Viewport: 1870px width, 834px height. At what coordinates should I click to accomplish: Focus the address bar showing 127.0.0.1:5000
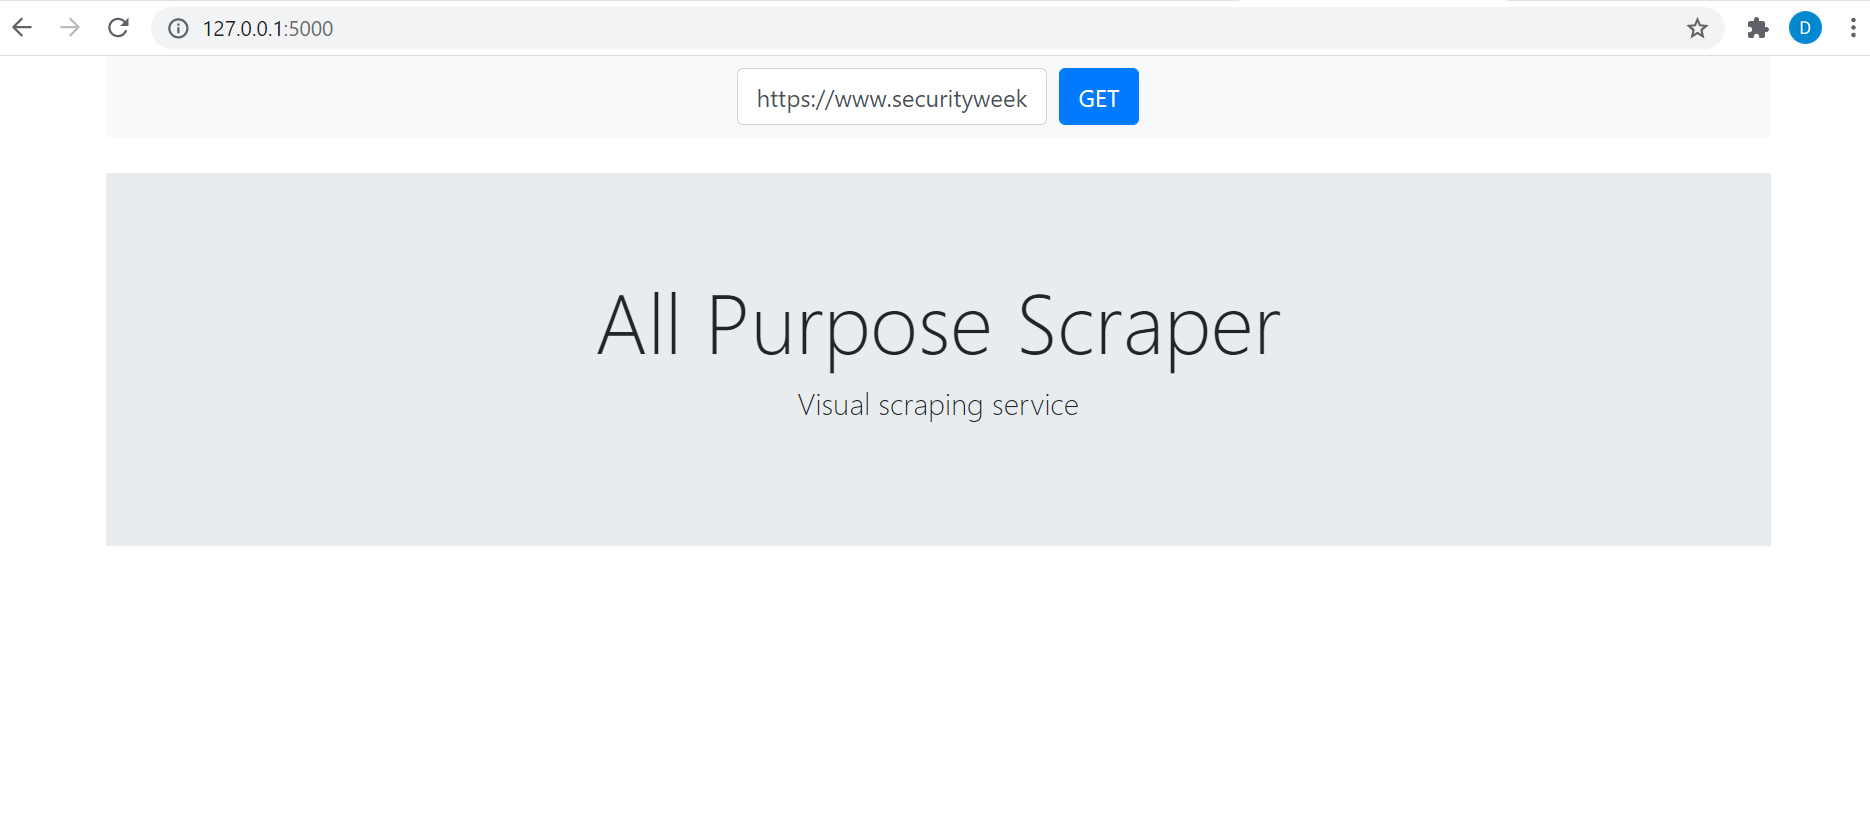pos(937,28)
